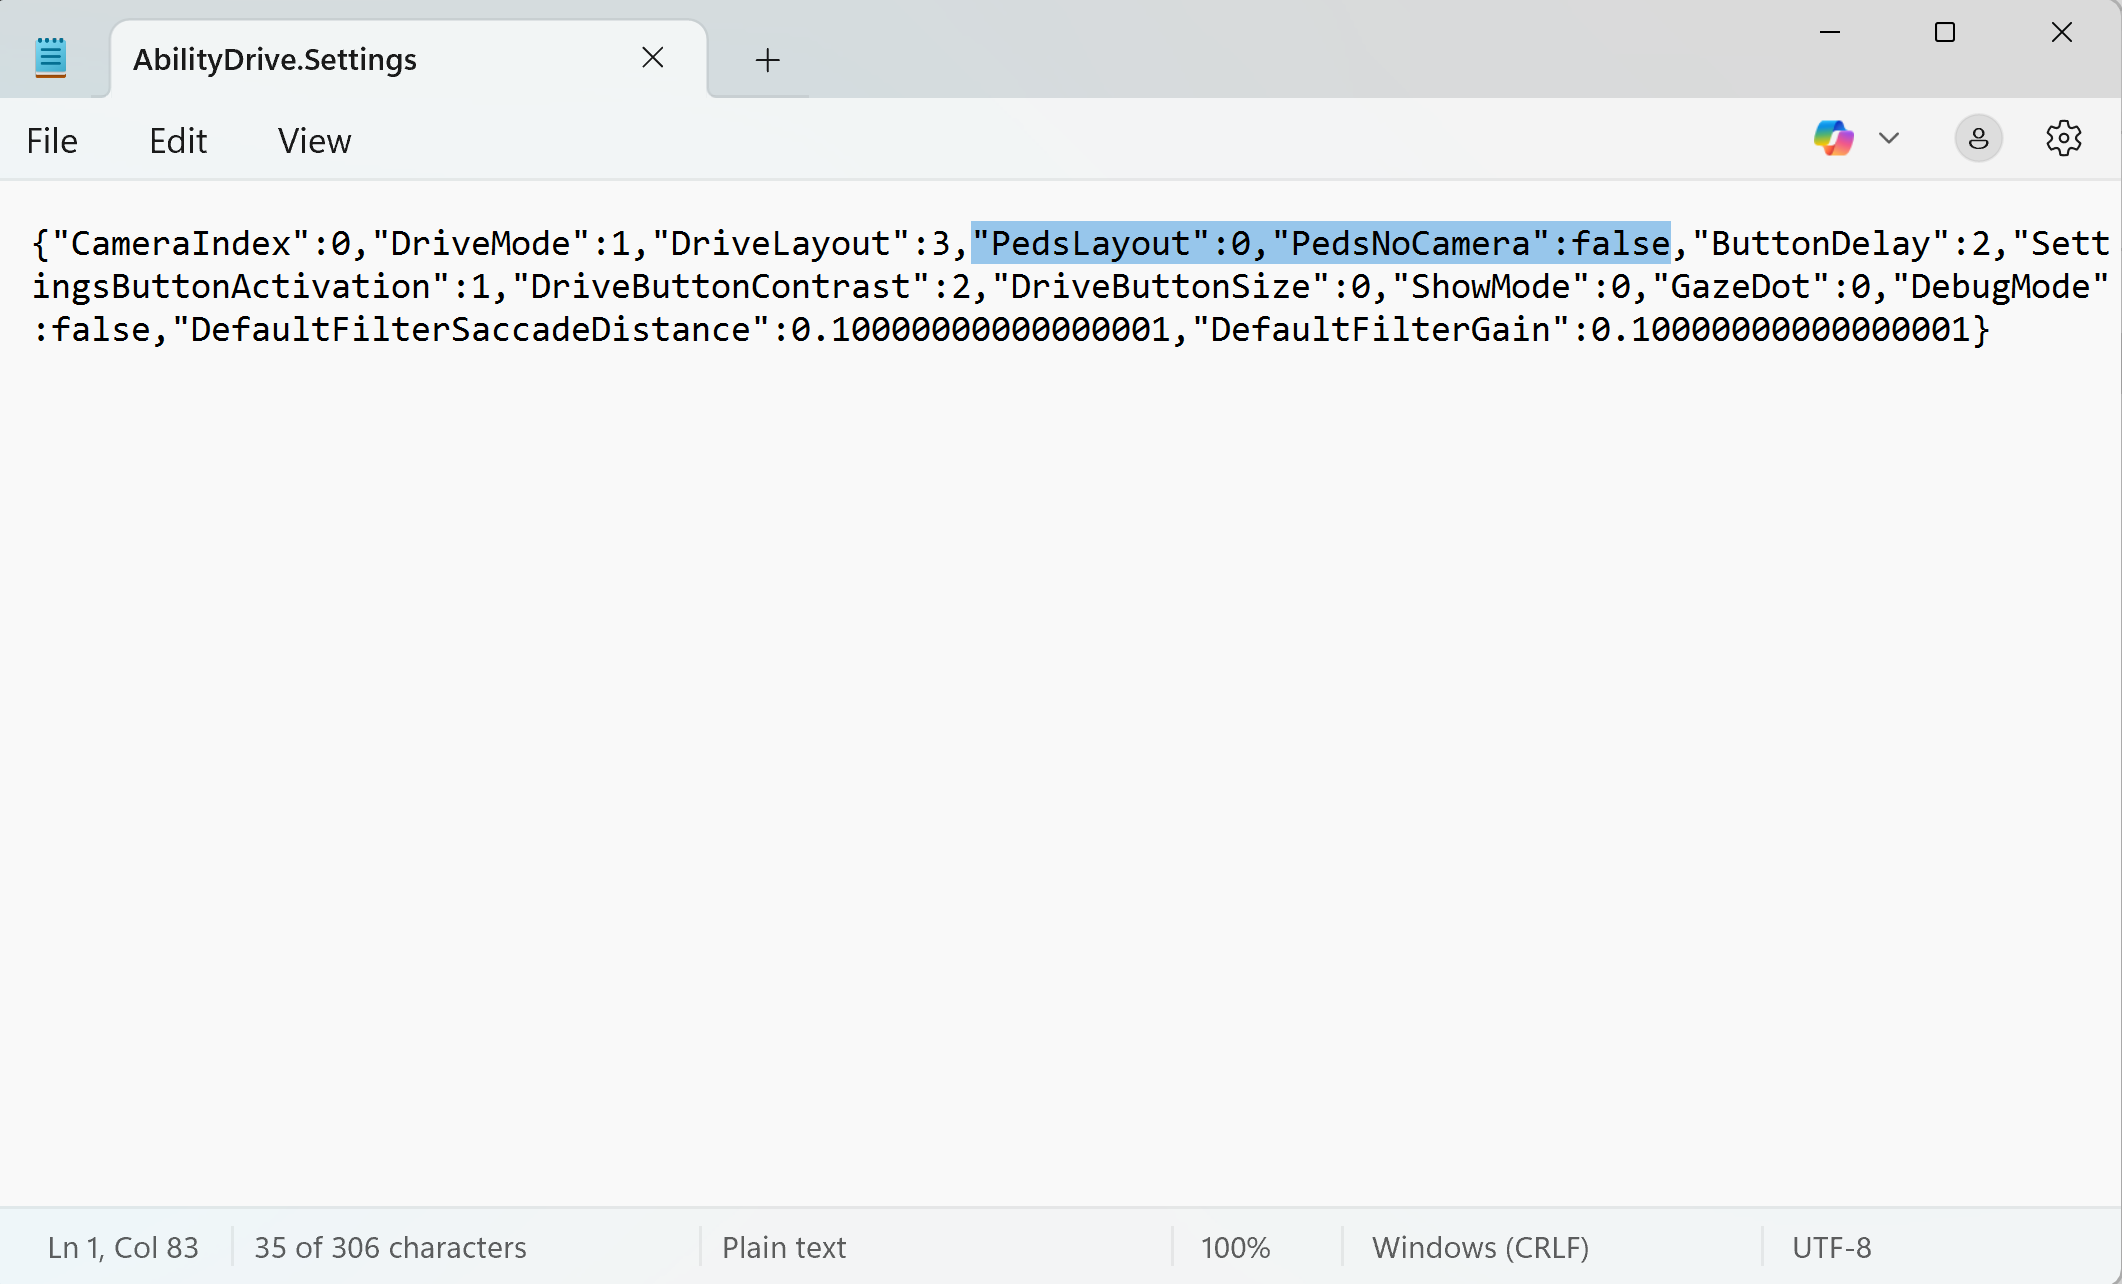The height and width of the screenshot is (1284, 2122).
Task: Open the account profile icon
Action: click(1978, 139)
